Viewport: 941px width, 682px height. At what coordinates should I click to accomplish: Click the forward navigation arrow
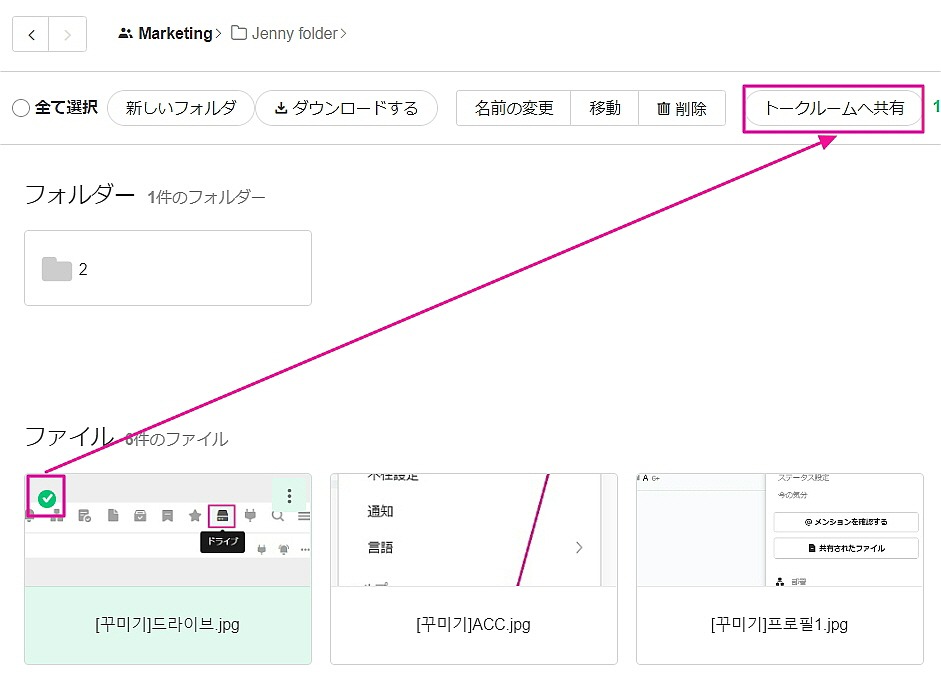(x=67, y=35)
